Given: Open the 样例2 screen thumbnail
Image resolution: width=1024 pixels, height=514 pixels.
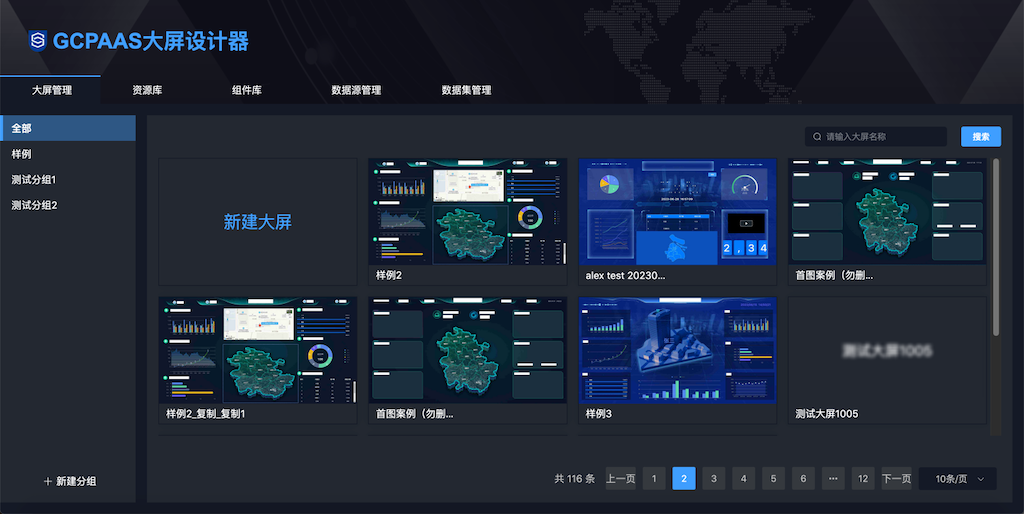Looking at the screenshot, I should [468, 212].
